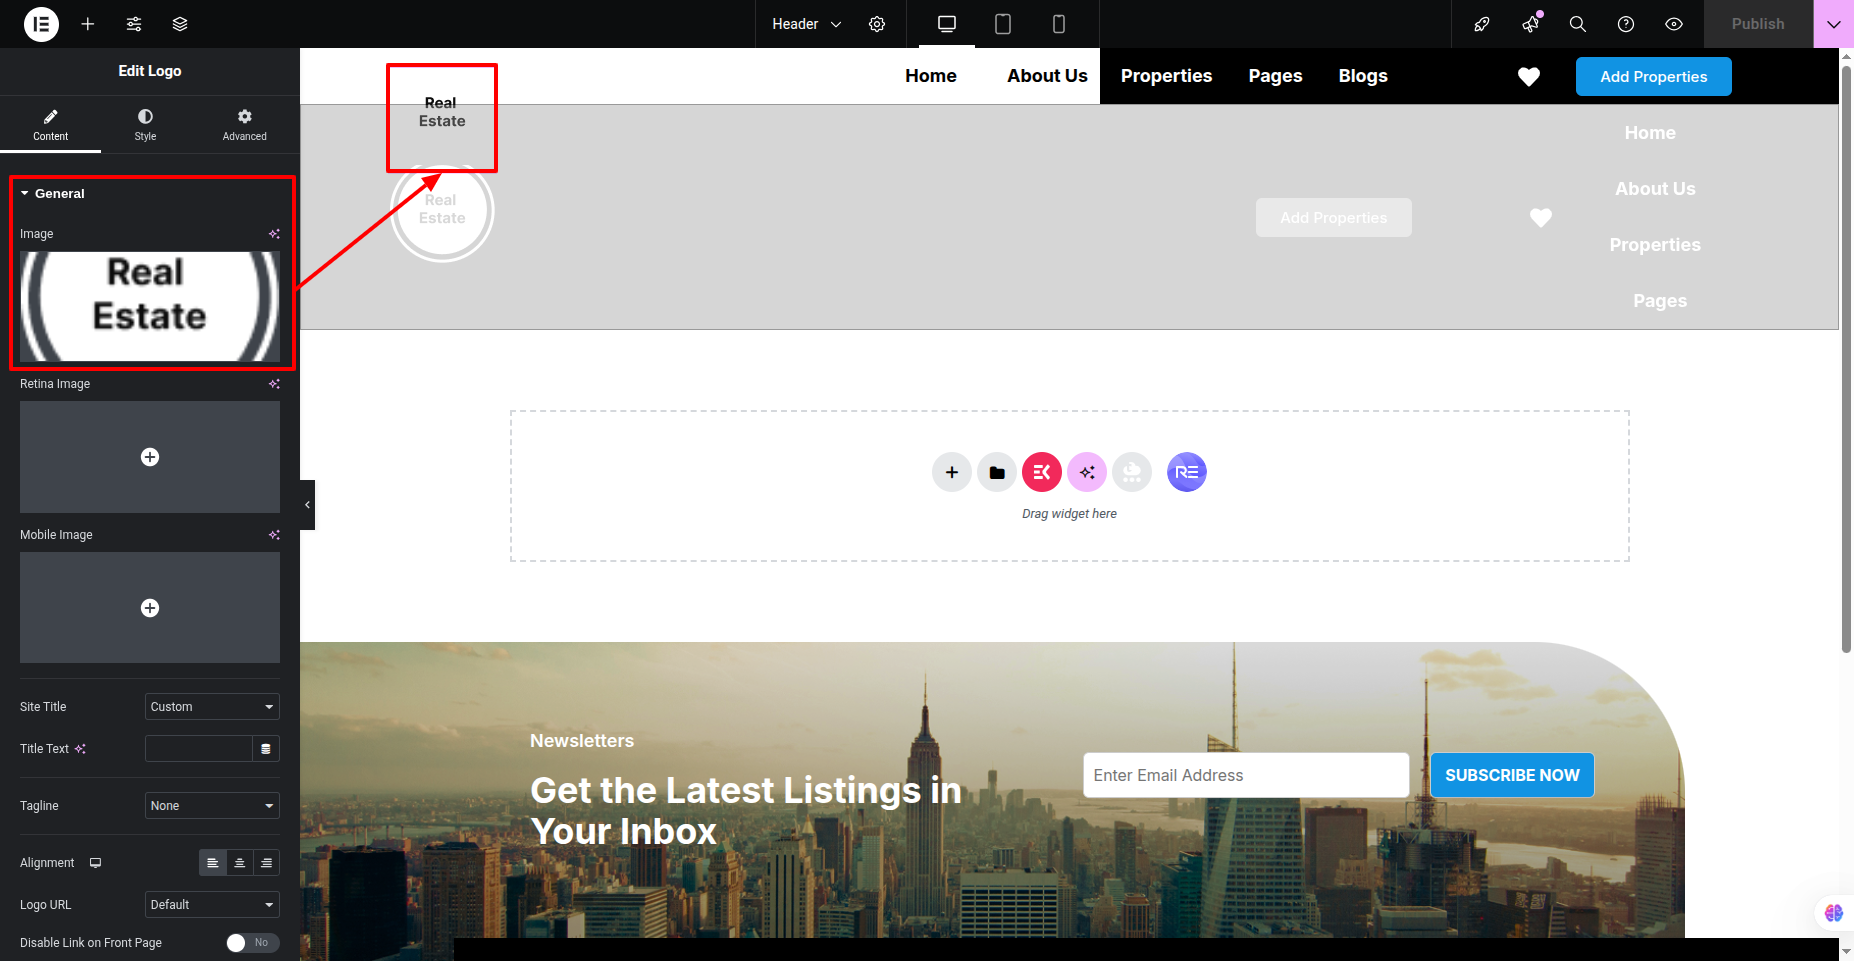Click the folder template library icon
The image size is (1854, 961).
pyautogui.click(x=997, y=472)
